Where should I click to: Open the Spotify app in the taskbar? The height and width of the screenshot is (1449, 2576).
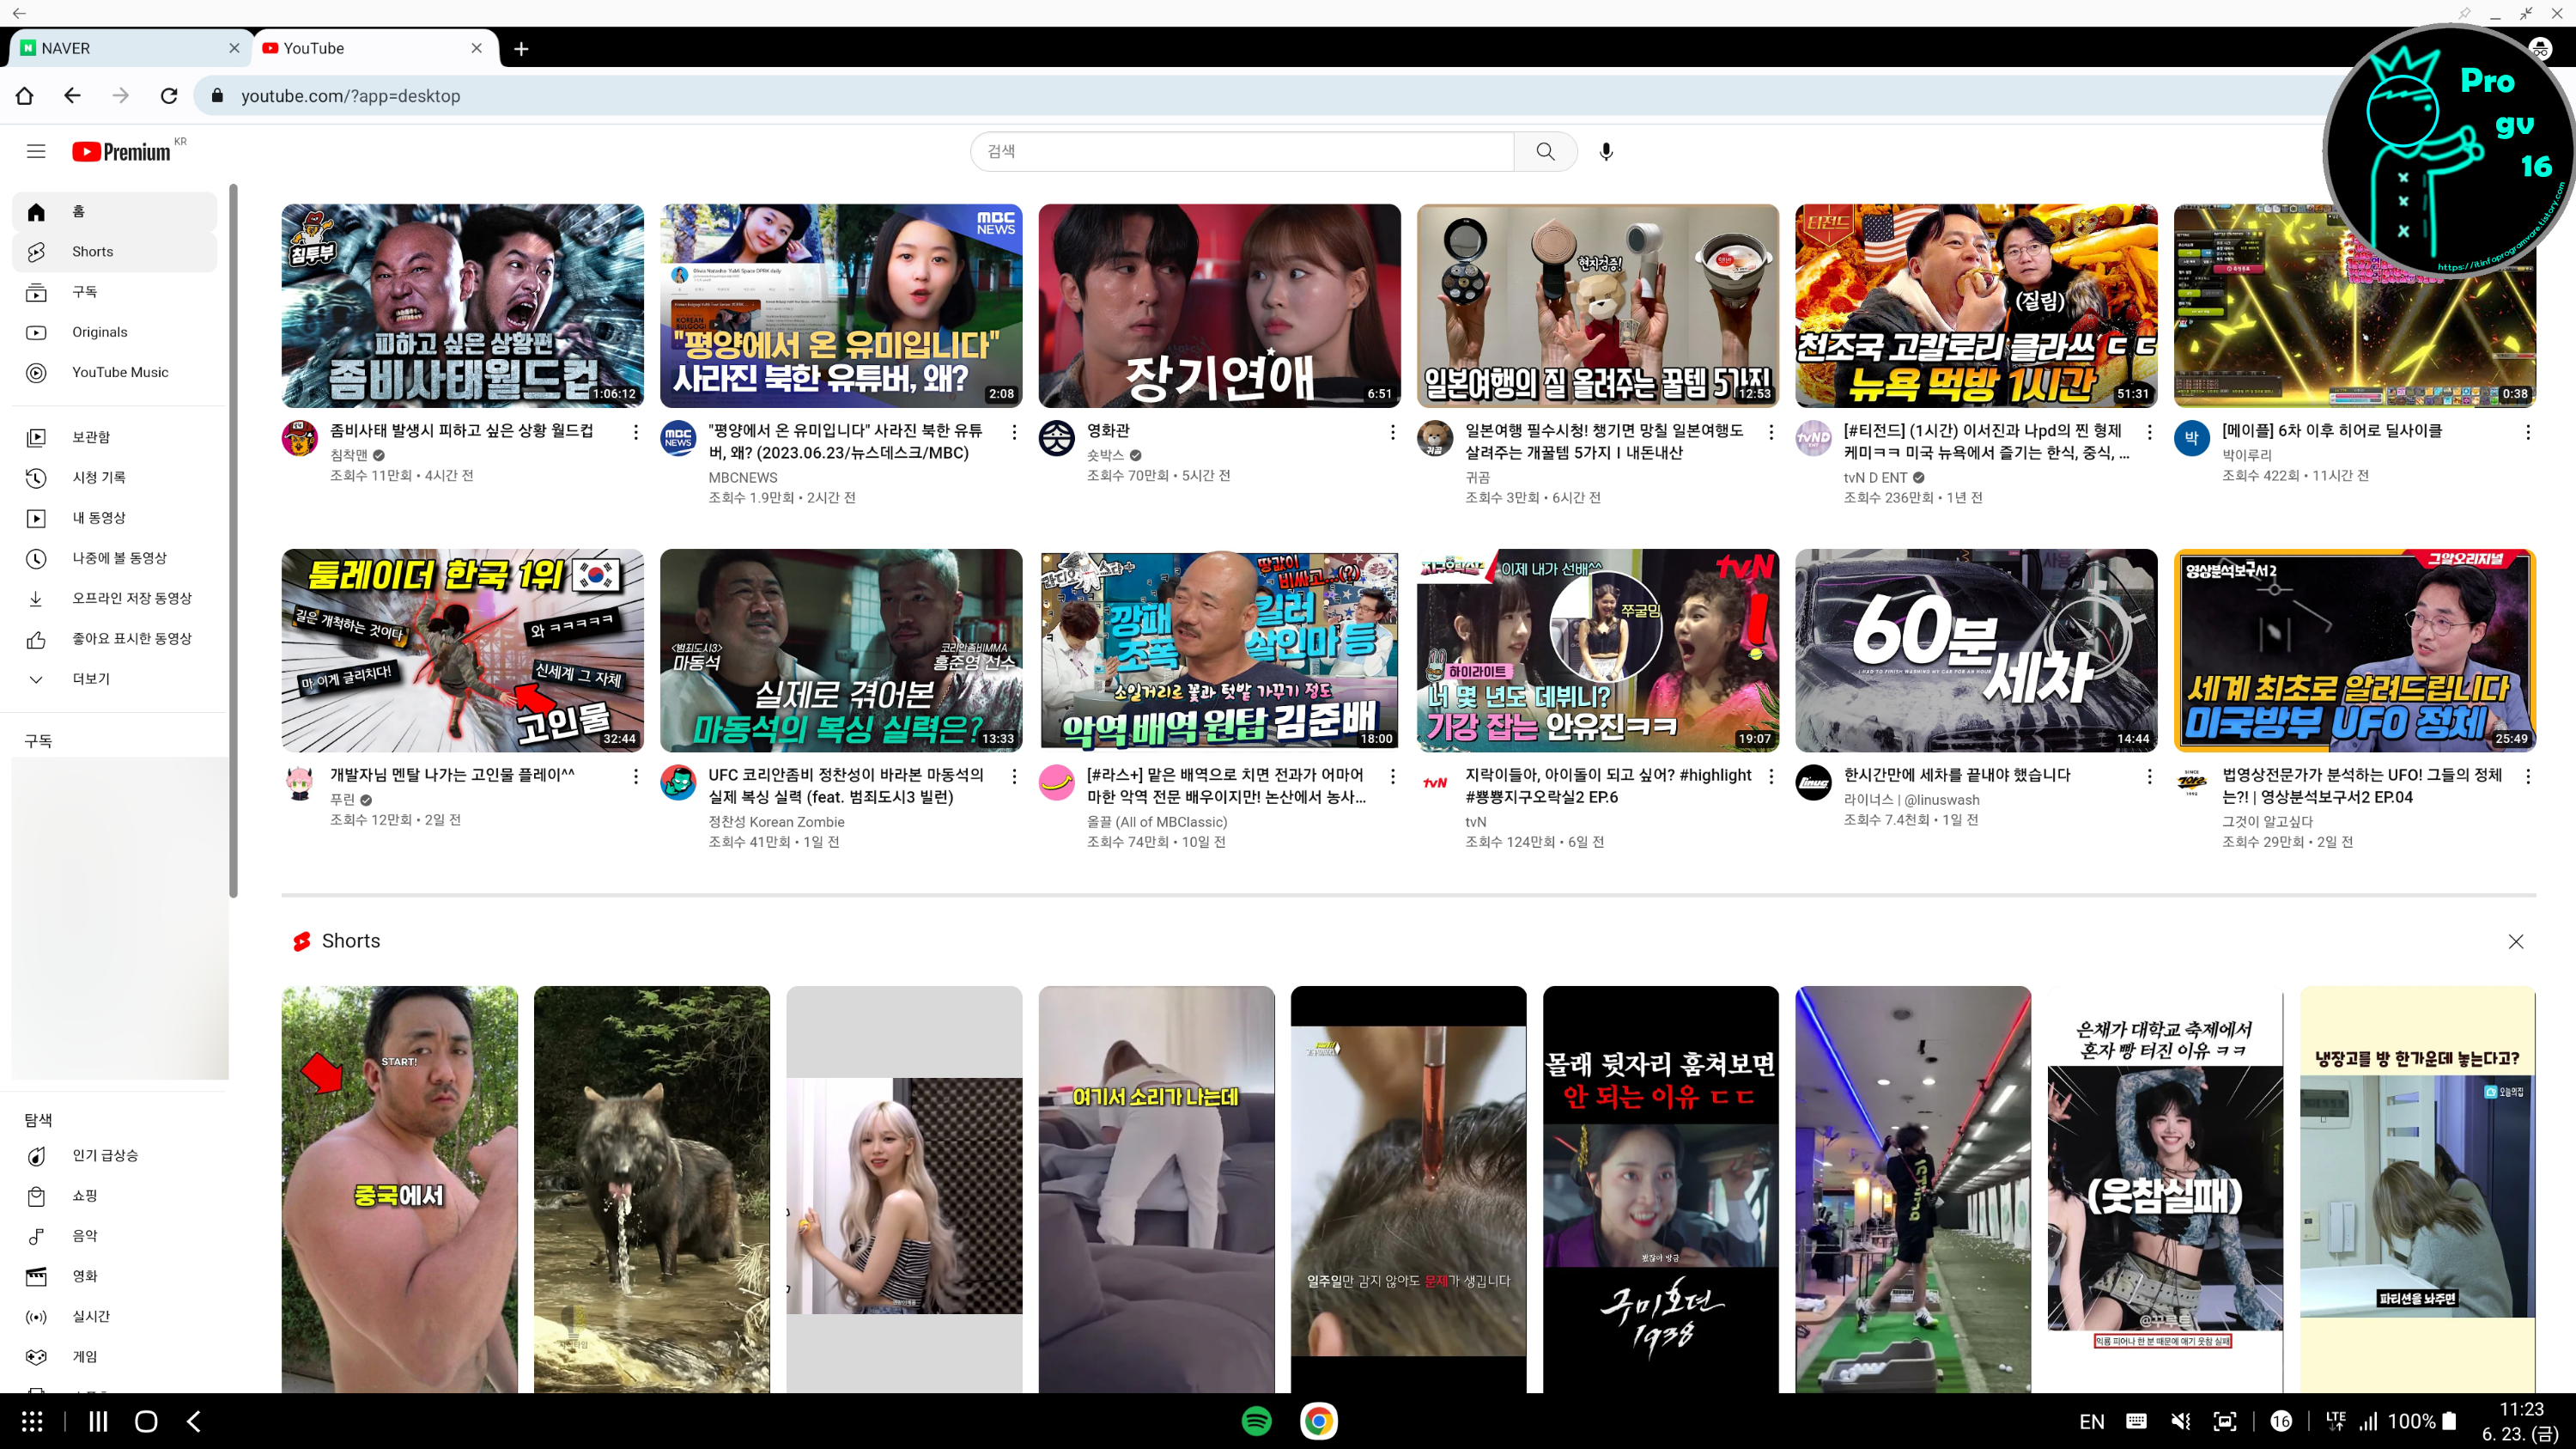(x=1256, y=1421)
